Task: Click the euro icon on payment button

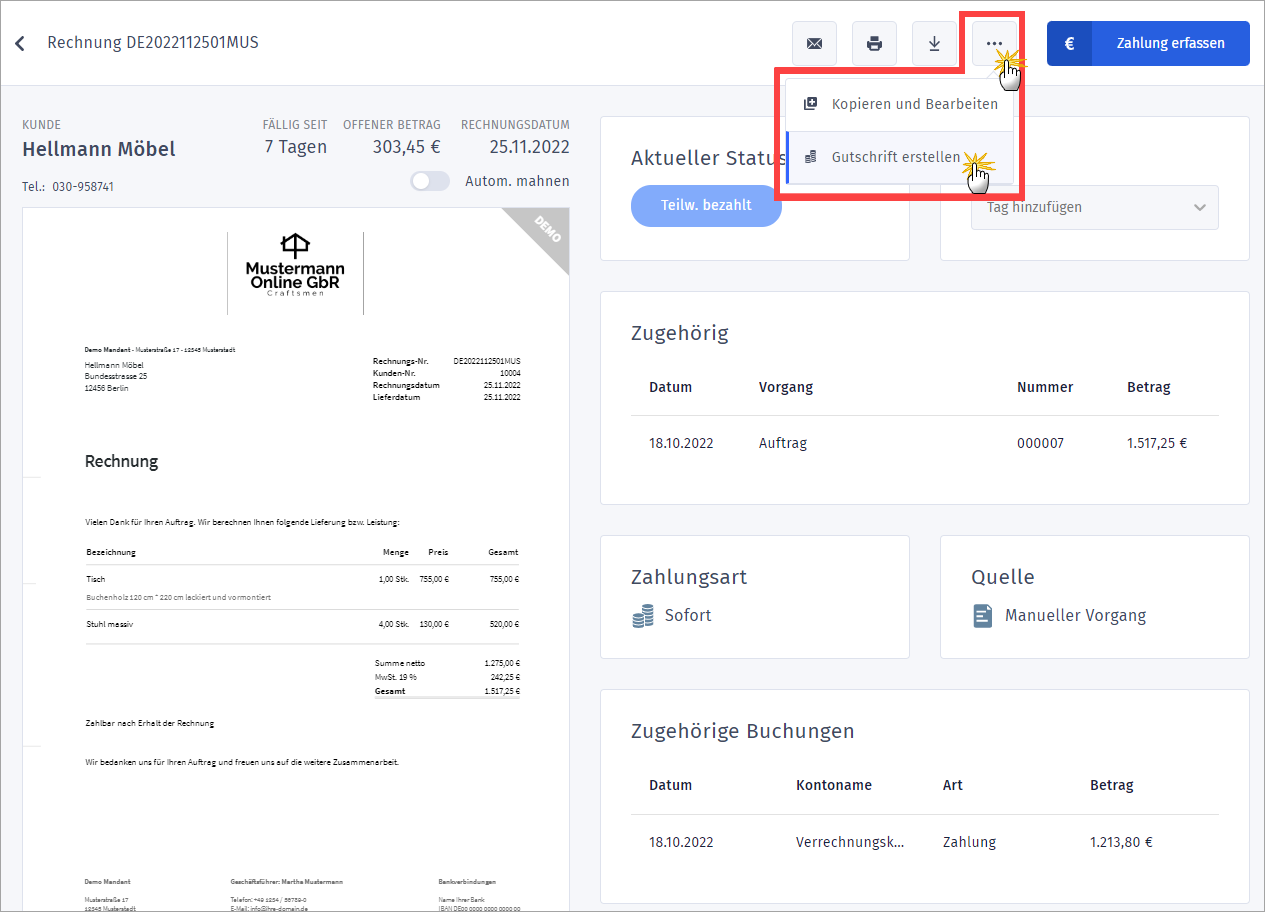Action: (1069, 44)
